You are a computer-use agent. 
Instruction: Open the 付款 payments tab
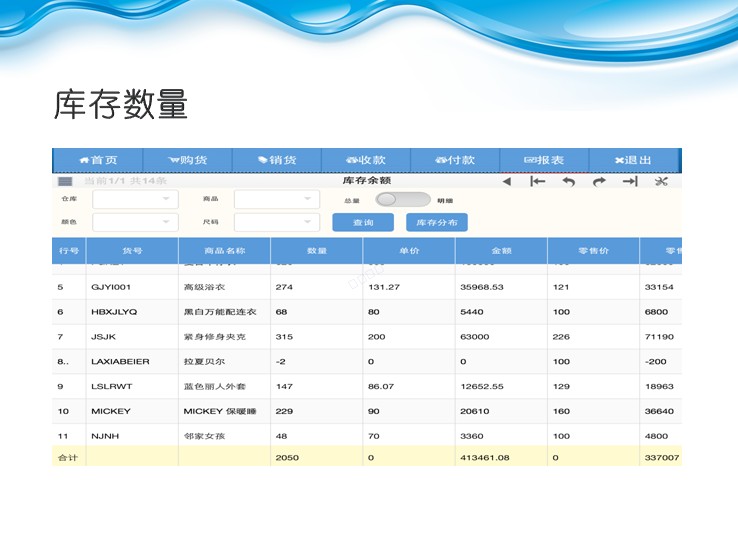coord(455,160)
